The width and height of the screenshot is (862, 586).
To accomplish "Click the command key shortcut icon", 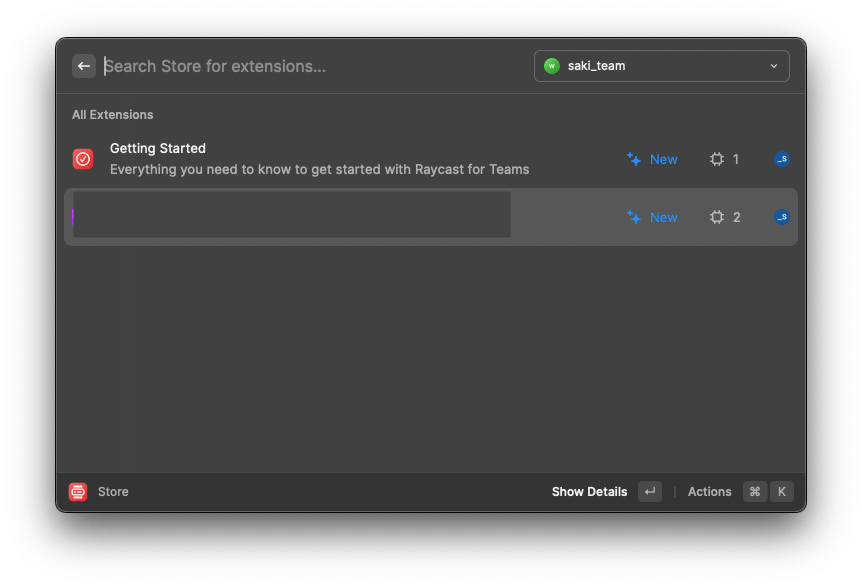I will (x=755, y=491).
